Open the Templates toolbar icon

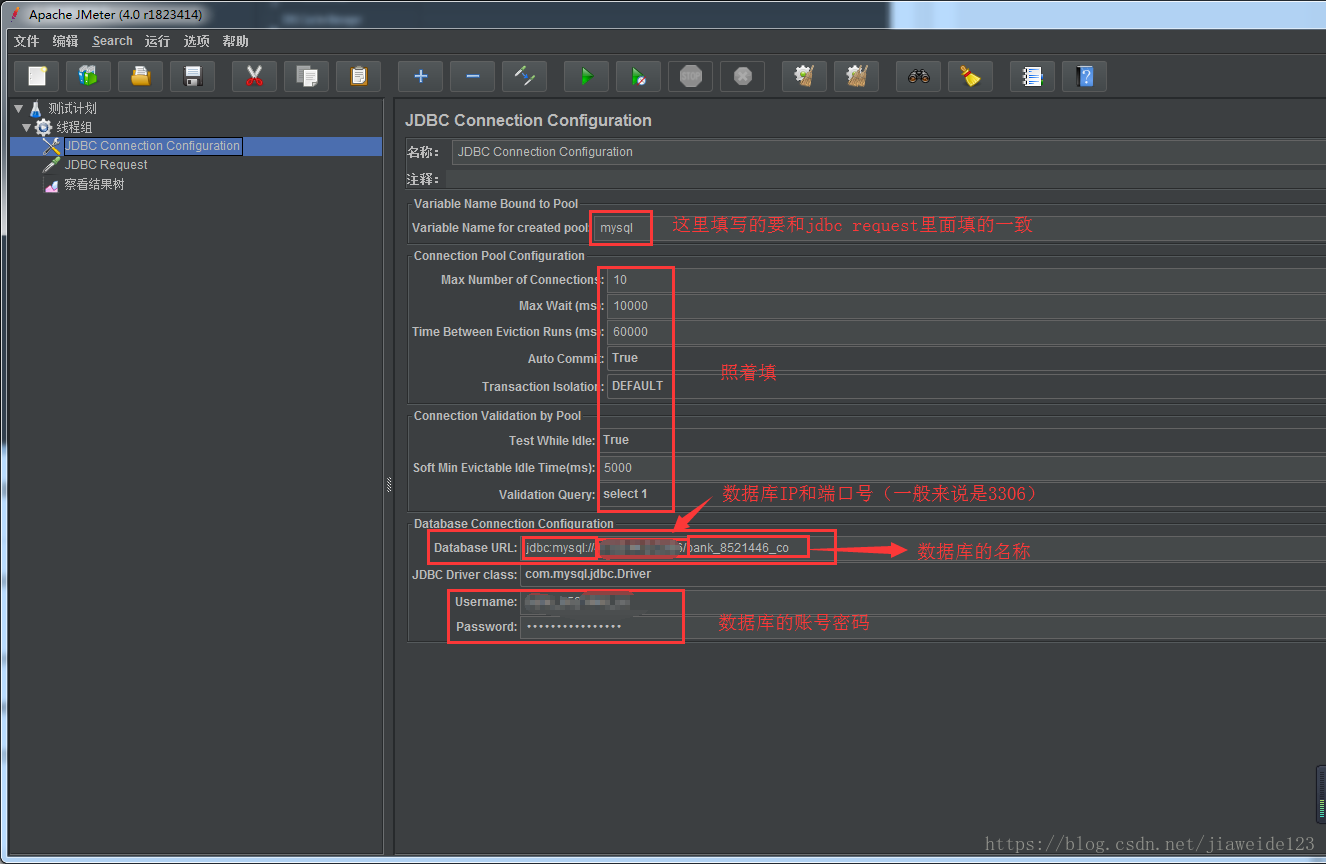coord(89,76)
